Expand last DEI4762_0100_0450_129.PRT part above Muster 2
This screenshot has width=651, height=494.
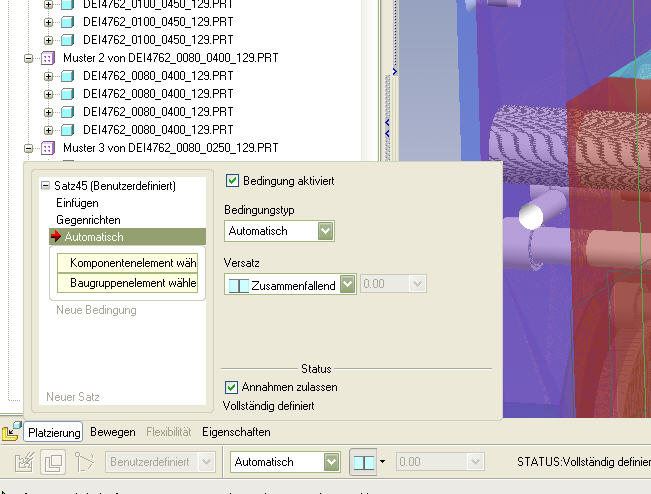[x=48, y=40]
